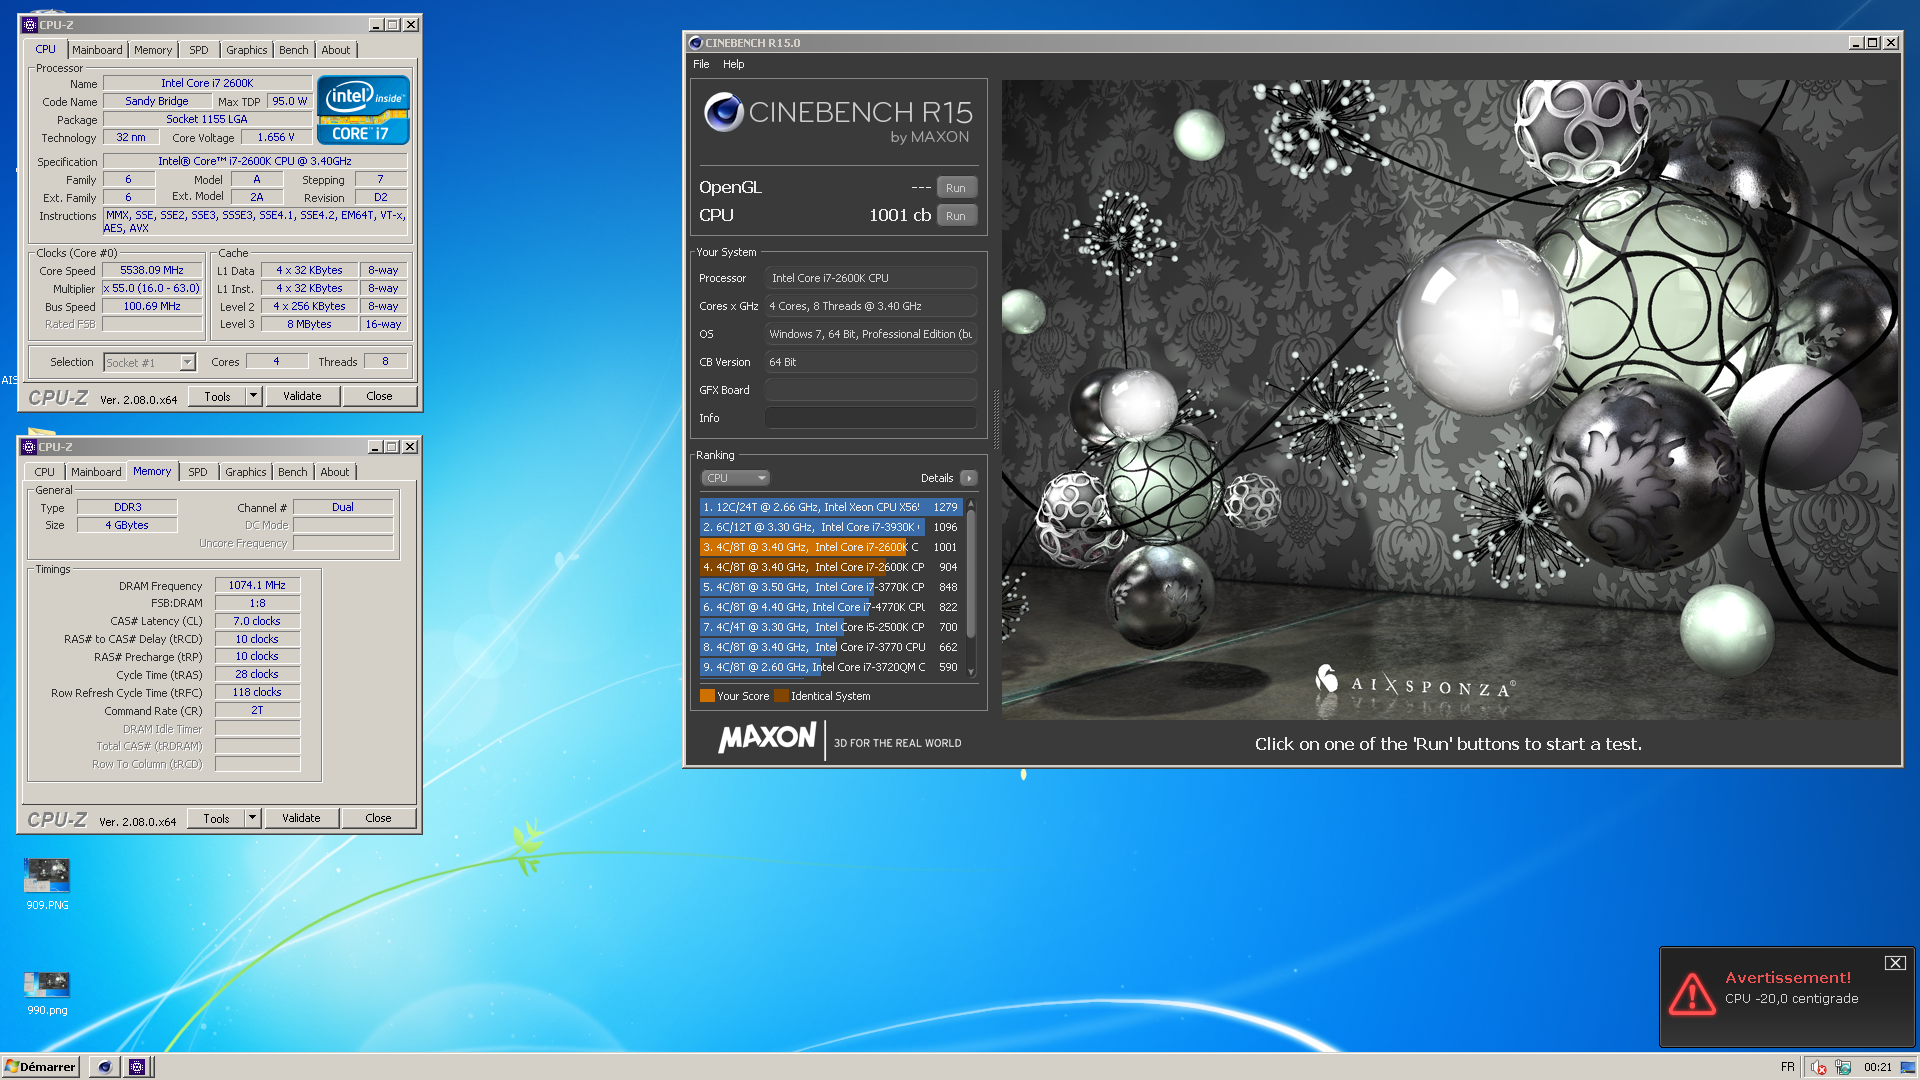This screenshot has width=1920, height=1080.
Task: Click the red warning triangle icon
Action: click(1692, 993)
